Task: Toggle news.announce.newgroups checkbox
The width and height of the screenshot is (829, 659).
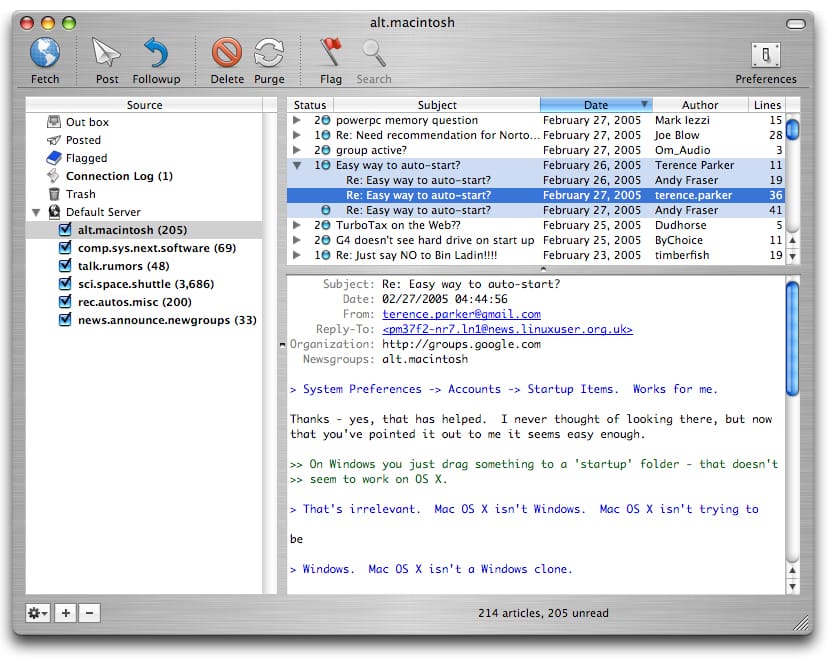Action: [x=65, y=319]
